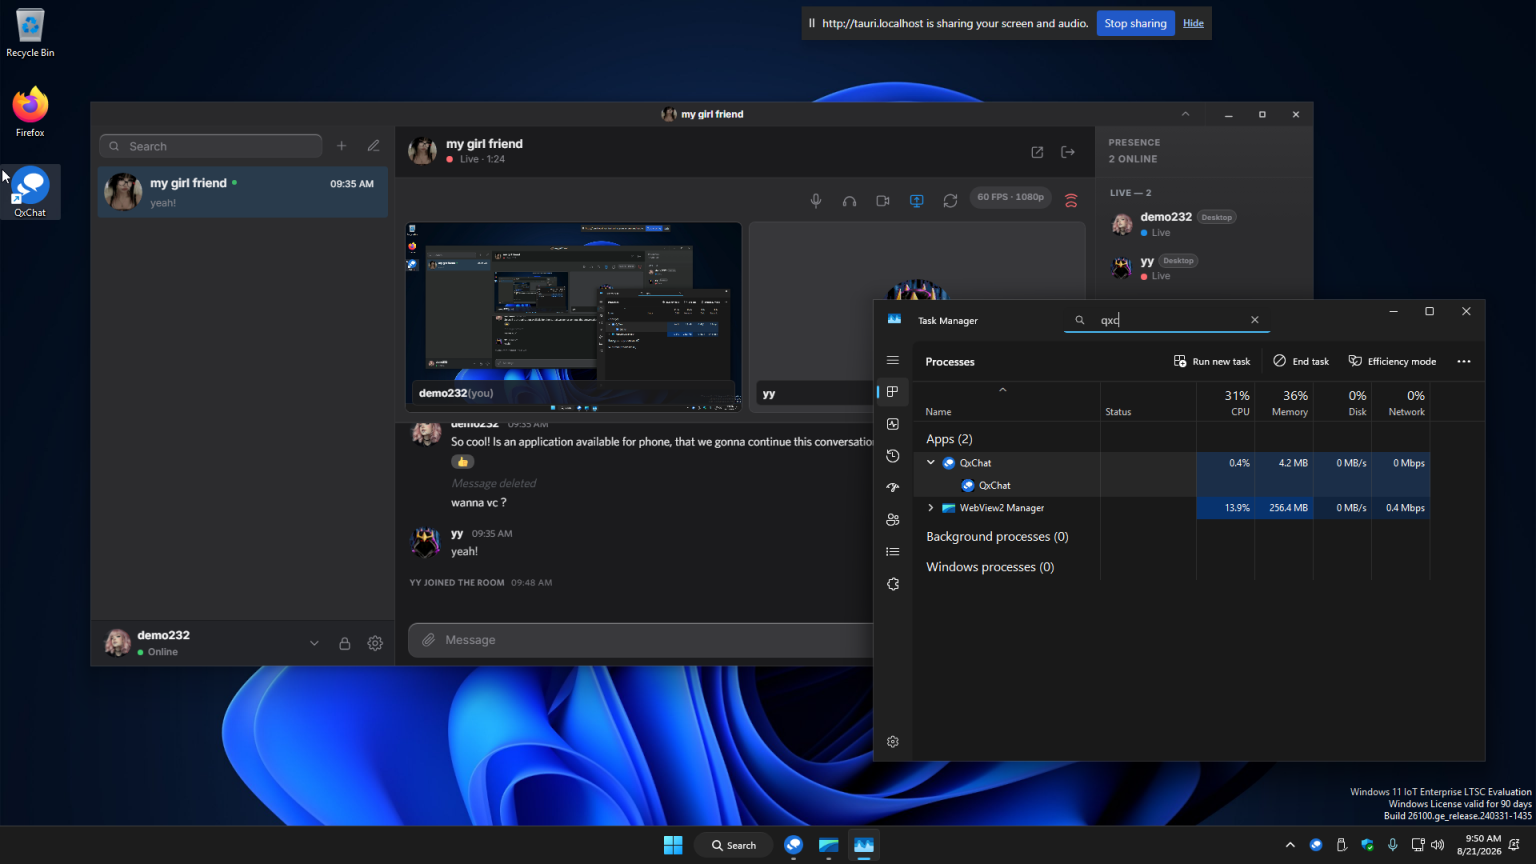Toggle headphones deafen in QxChat call
Viewport: 1536px width, 864px height.
[x=849, y=201]
